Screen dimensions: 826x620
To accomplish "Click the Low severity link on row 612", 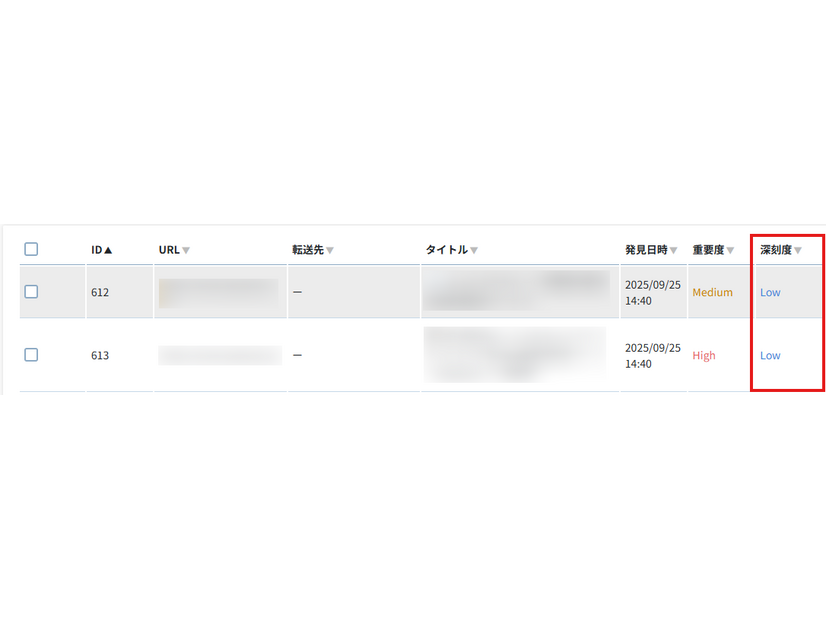I will coord(769,292).
